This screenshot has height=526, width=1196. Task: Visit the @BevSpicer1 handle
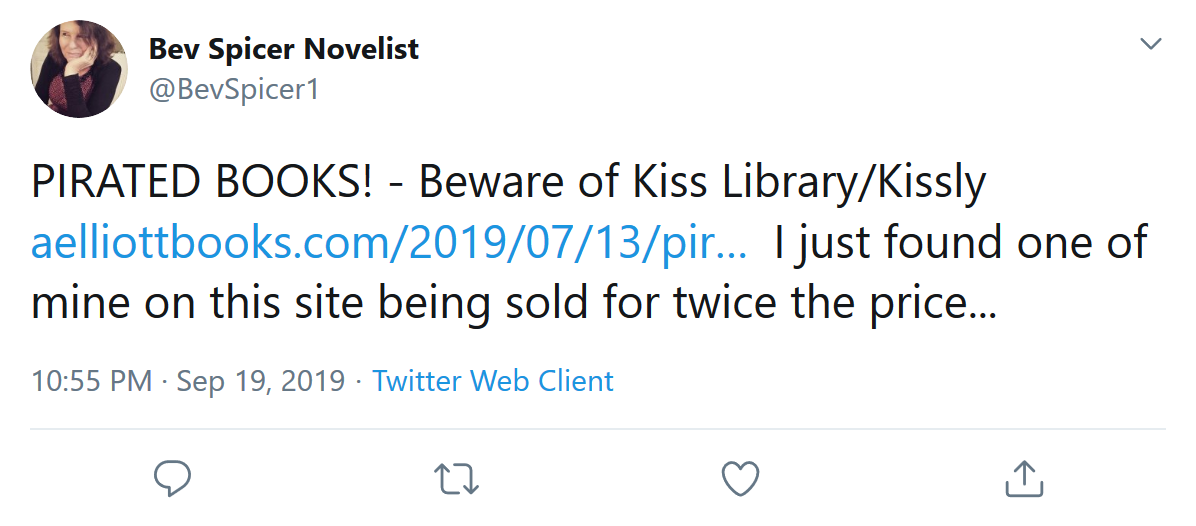click(x=233, y=89)
